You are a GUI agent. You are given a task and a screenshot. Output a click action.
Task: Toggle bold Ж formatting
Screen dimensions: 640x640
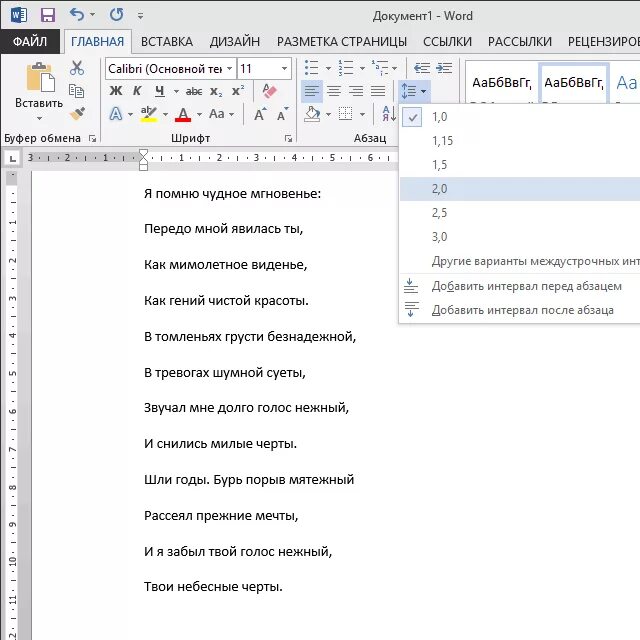pos(116,91)
